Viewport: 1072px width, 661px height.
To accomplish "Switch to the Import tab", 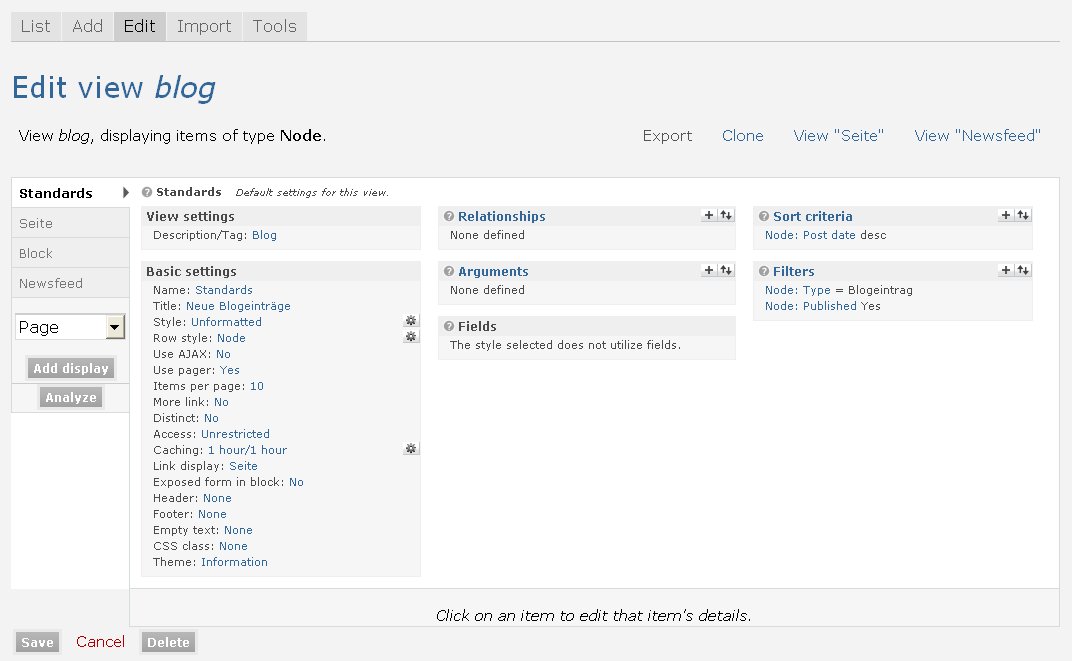I will 204,26.
